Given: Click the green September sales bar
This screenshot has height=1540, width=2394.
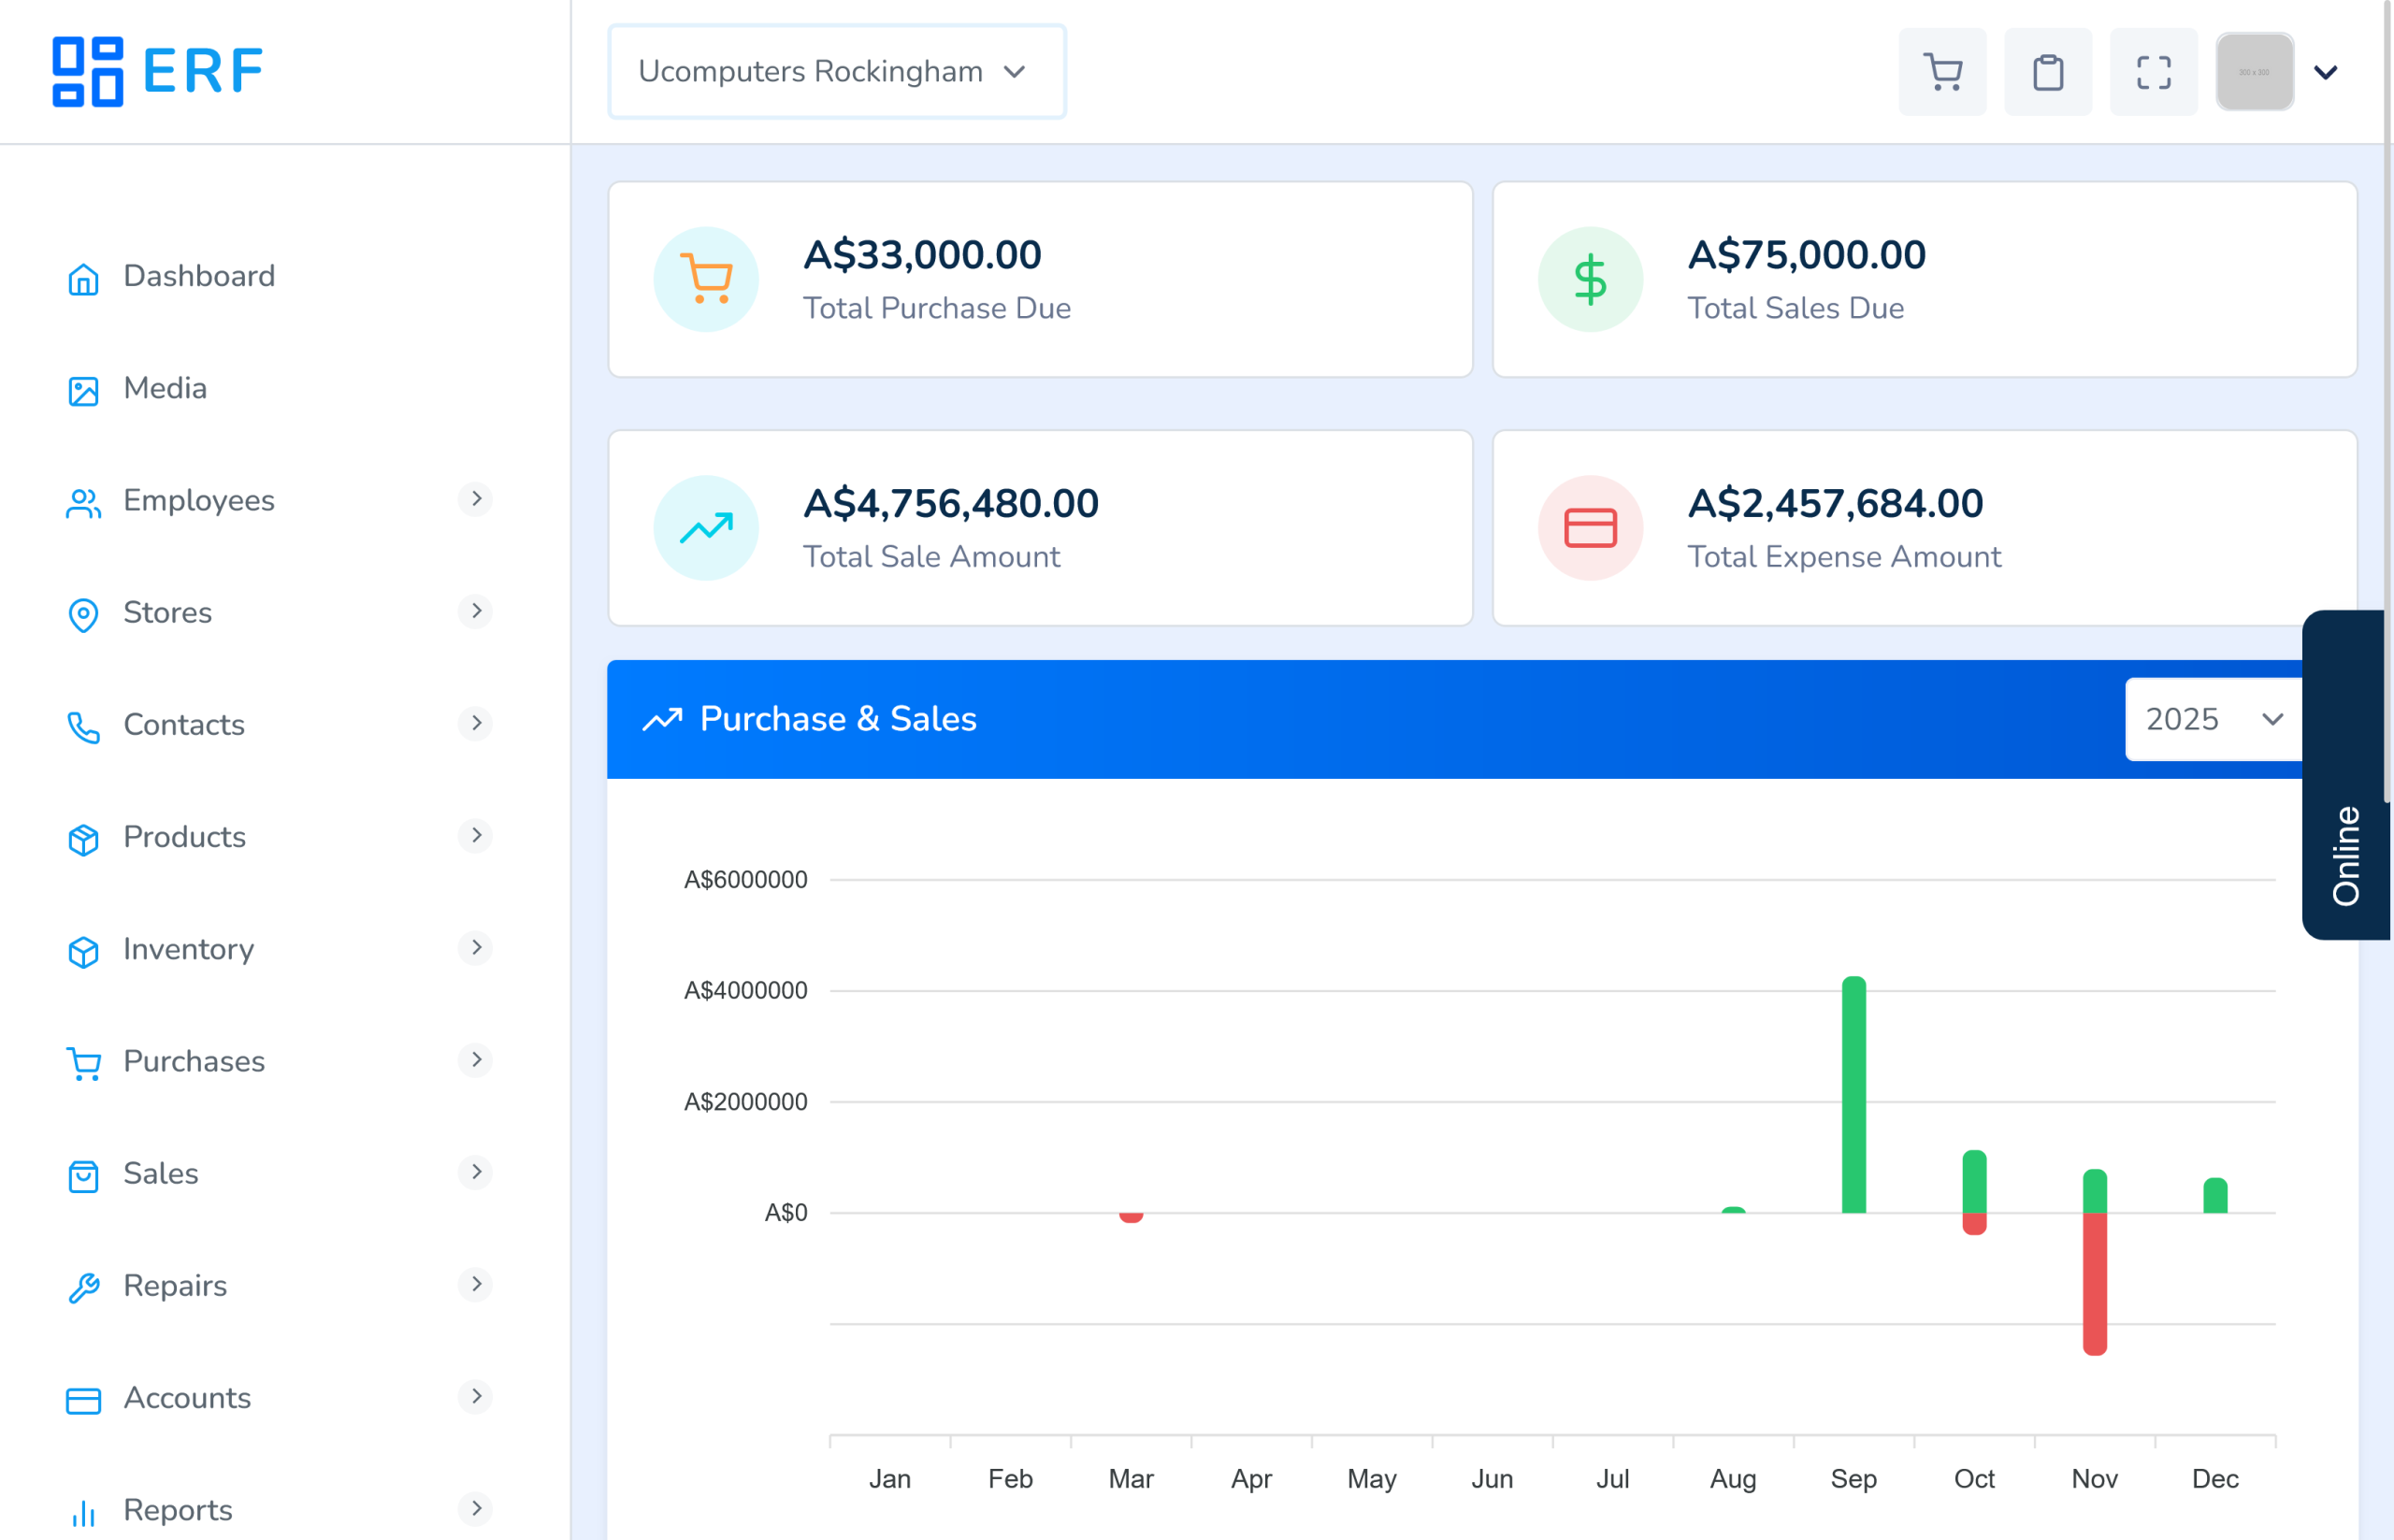Looking at the screenshot, I should [1853, 1095].
